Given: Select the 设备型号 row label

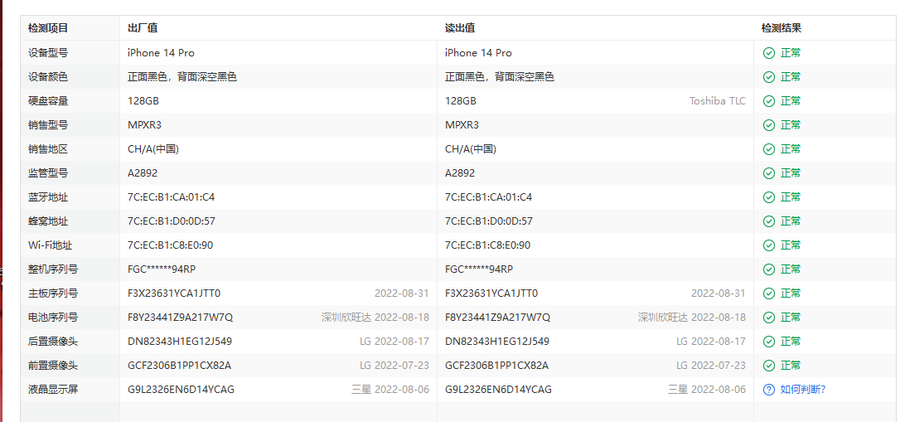Looking at the screenshot, I should point(48,53).
